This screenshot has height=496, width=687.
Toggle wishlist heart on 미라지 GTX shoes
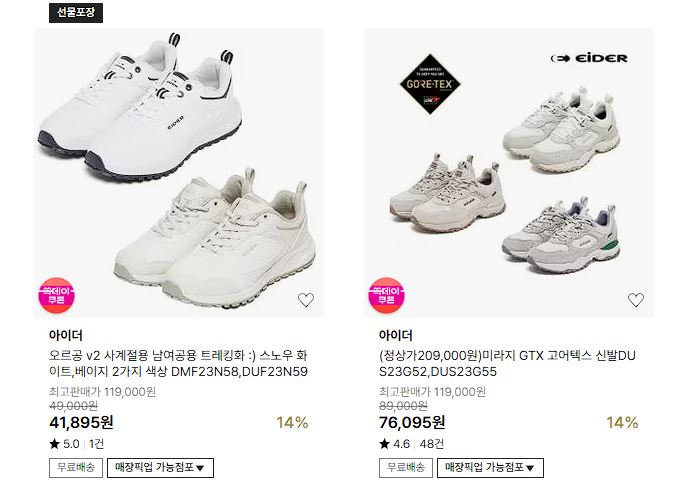click(x=636, y=300)
